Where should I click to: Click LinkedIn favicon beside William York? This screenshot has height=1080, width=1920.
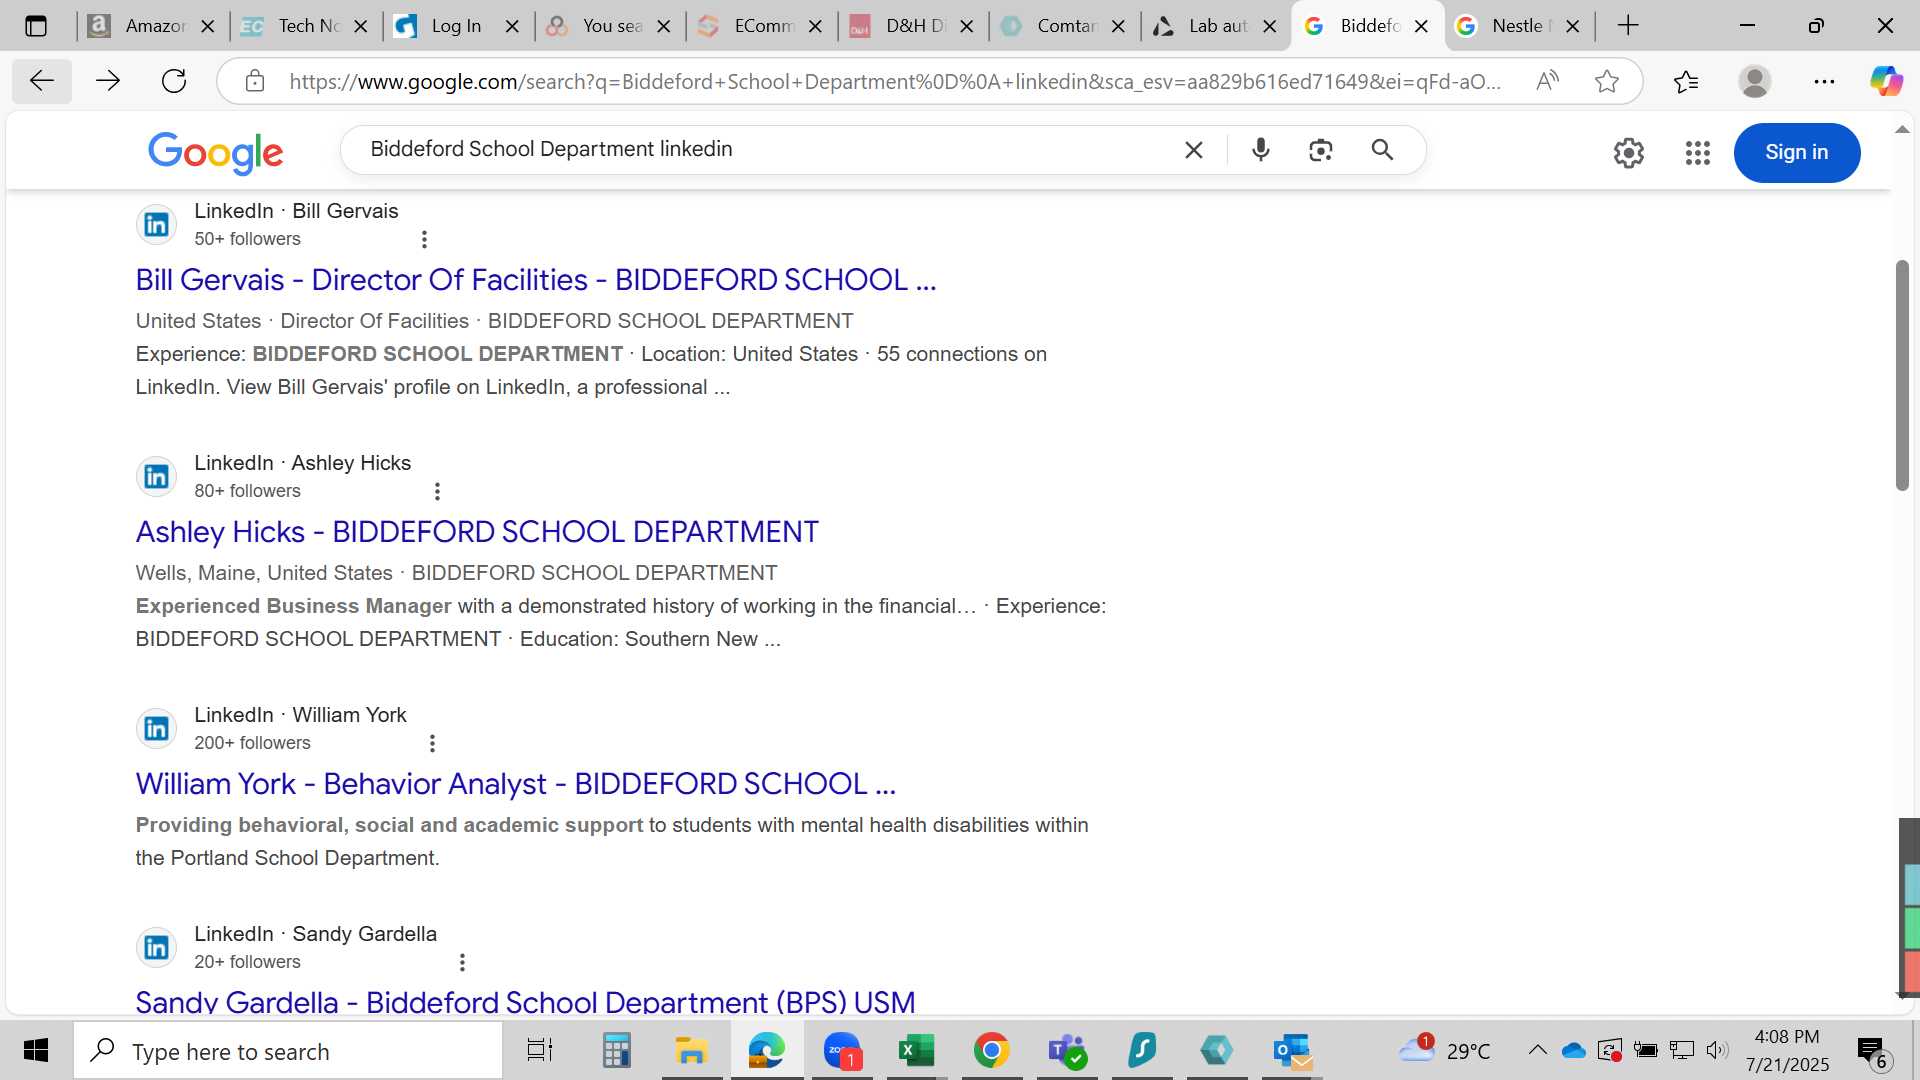(157, 729)
